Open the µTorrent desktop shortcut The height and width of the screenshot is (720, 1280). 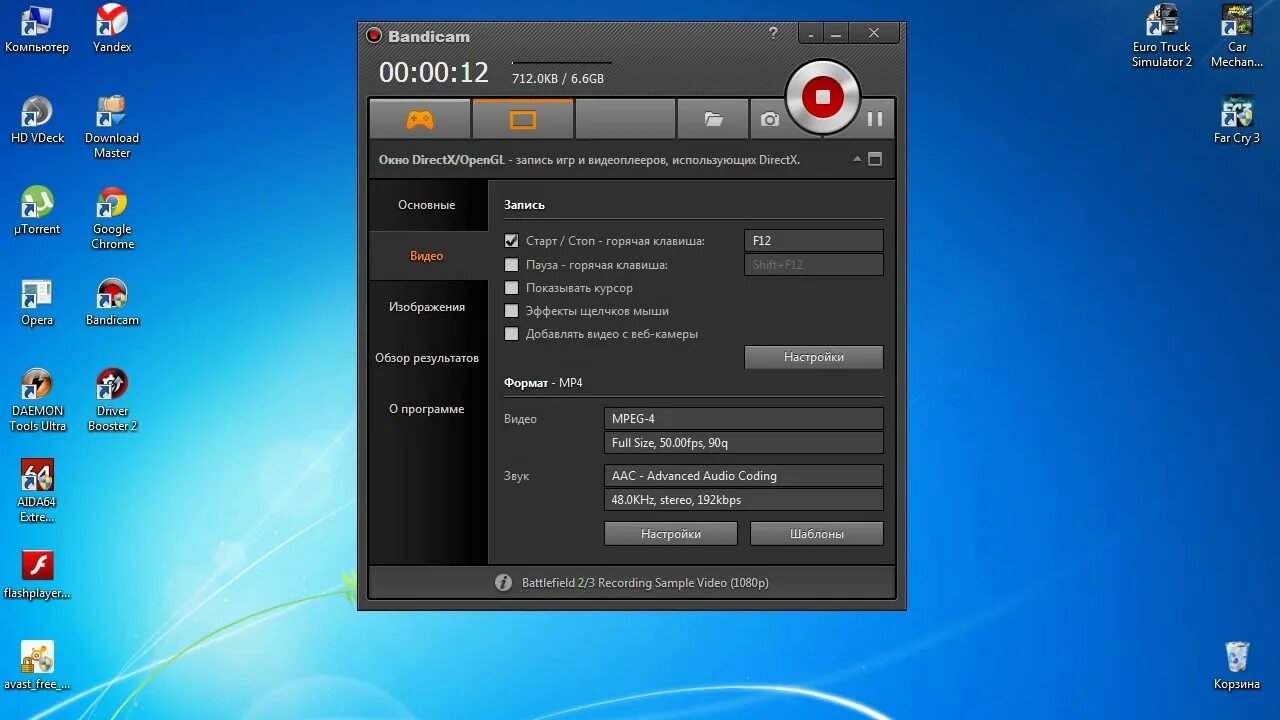click(x=37, y=212)
